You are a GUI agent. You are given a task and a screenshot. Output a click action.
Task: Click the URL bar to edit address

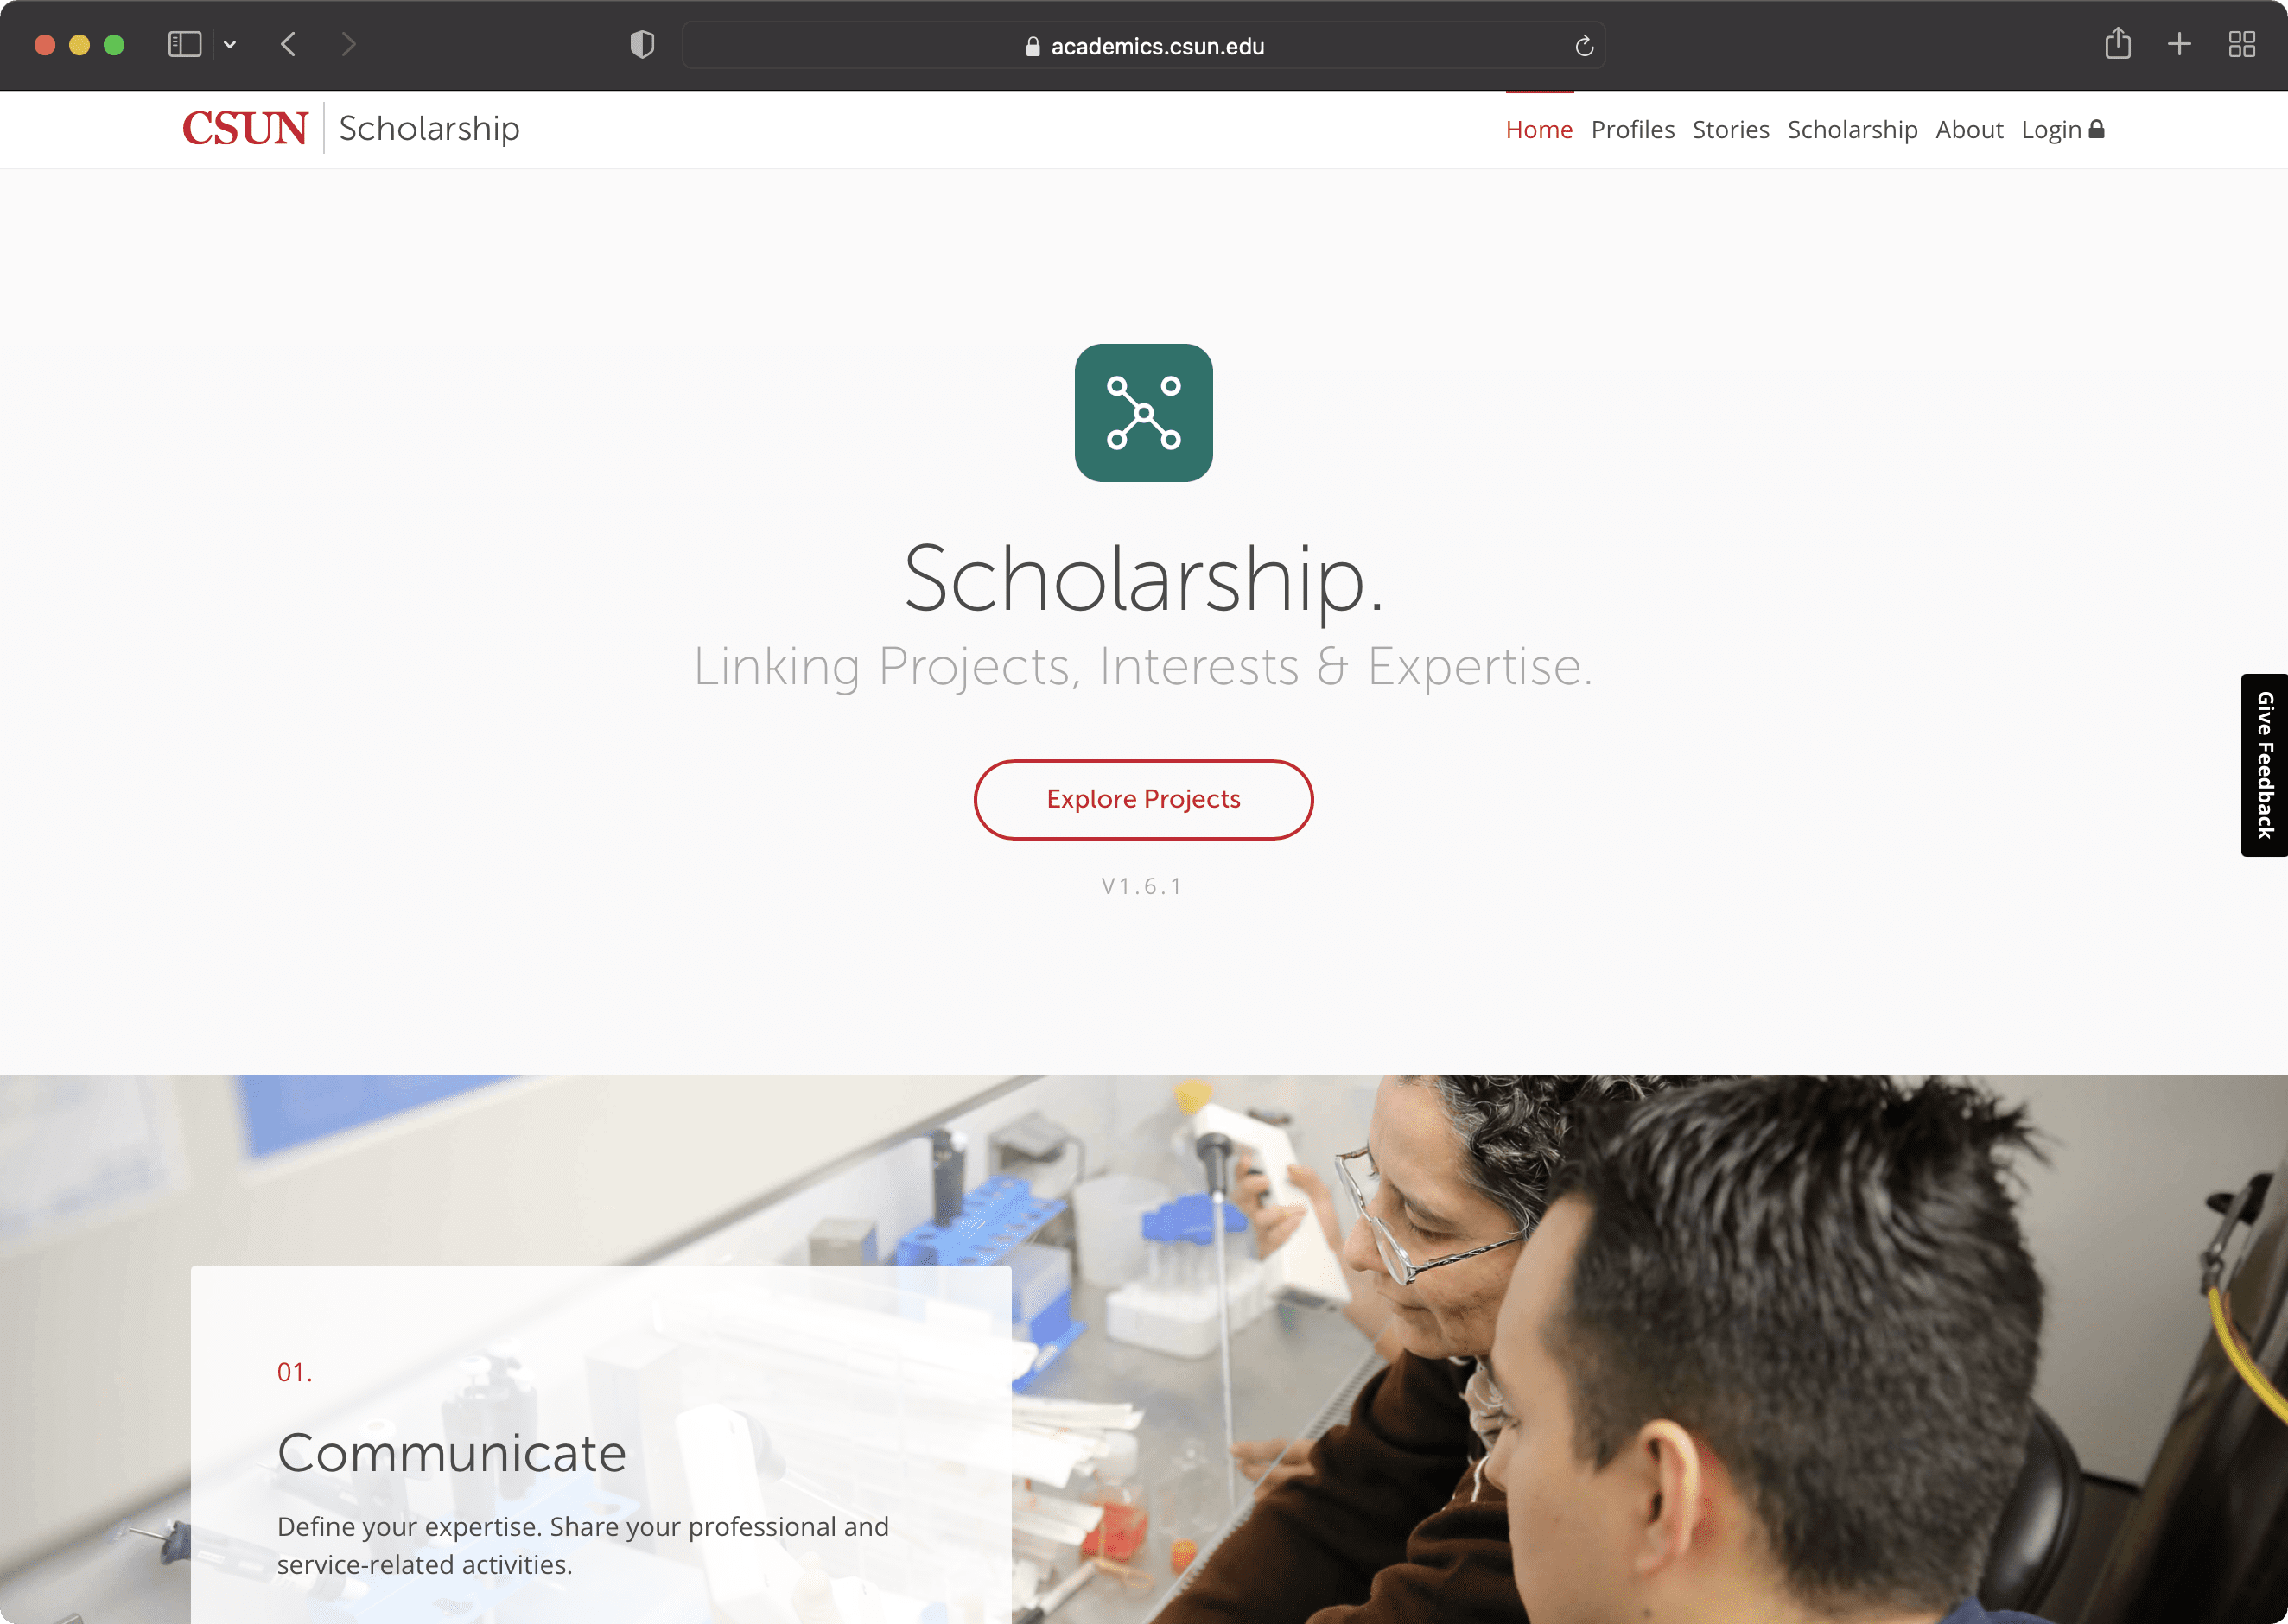(1144, 46)
